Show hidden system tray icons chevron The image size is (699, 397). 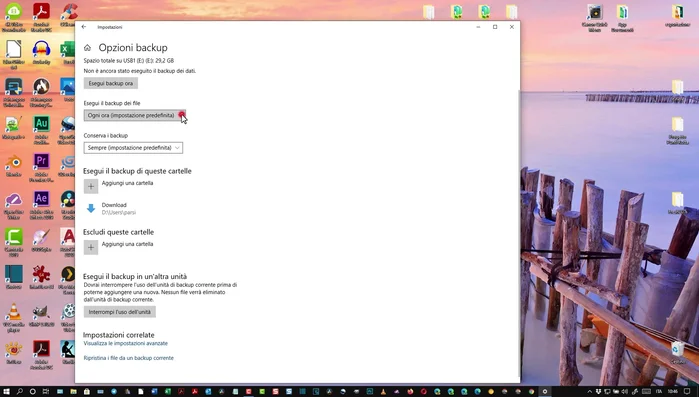pyautogui.click(x=590, y=392)
